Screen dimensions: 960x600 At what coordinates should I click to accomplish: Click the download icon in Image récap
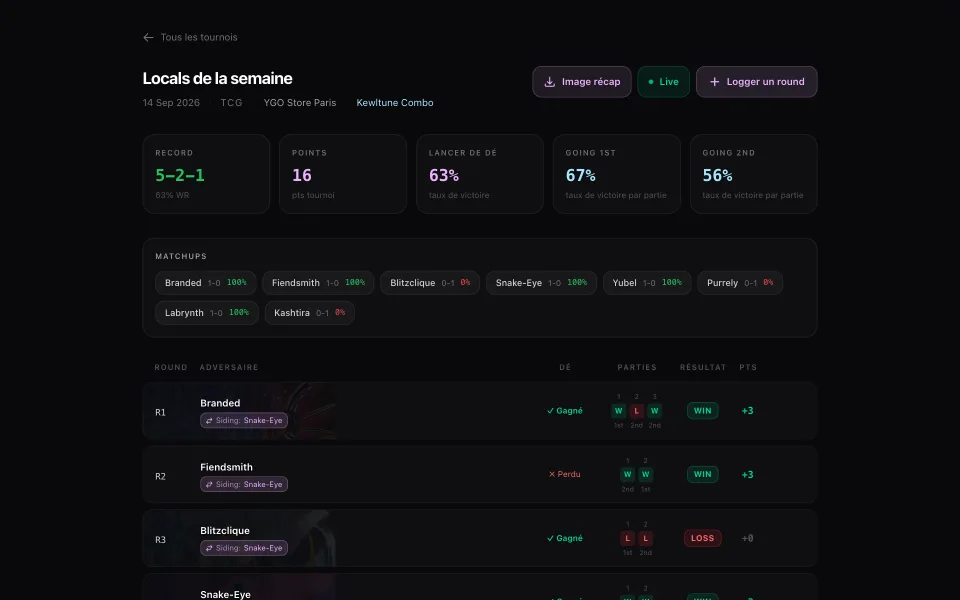pyautogui.click(x=550, y=82)
